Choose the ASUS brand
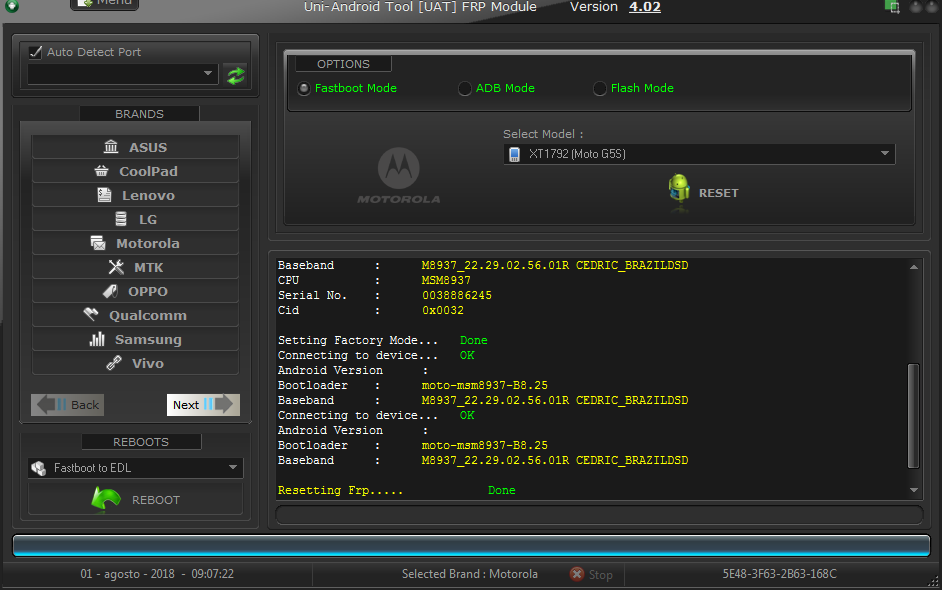This screenshot has height=590, width=942. point(135,147)
